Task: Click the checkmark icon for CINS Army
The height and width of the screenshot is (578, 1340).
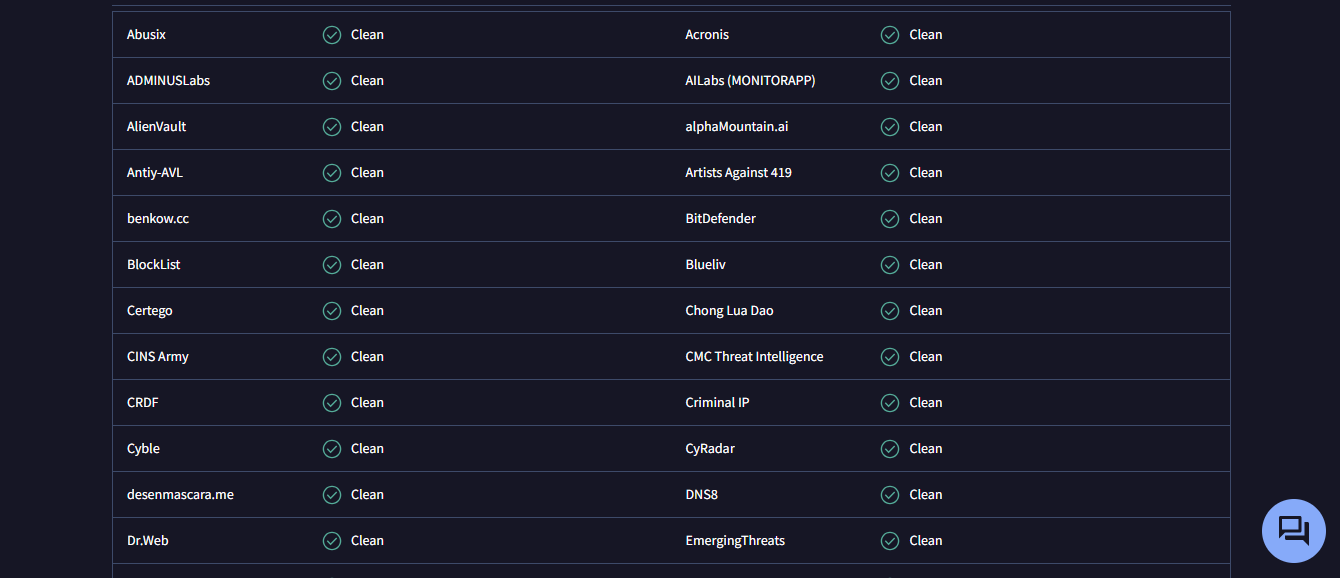Action: click(332, 357)
